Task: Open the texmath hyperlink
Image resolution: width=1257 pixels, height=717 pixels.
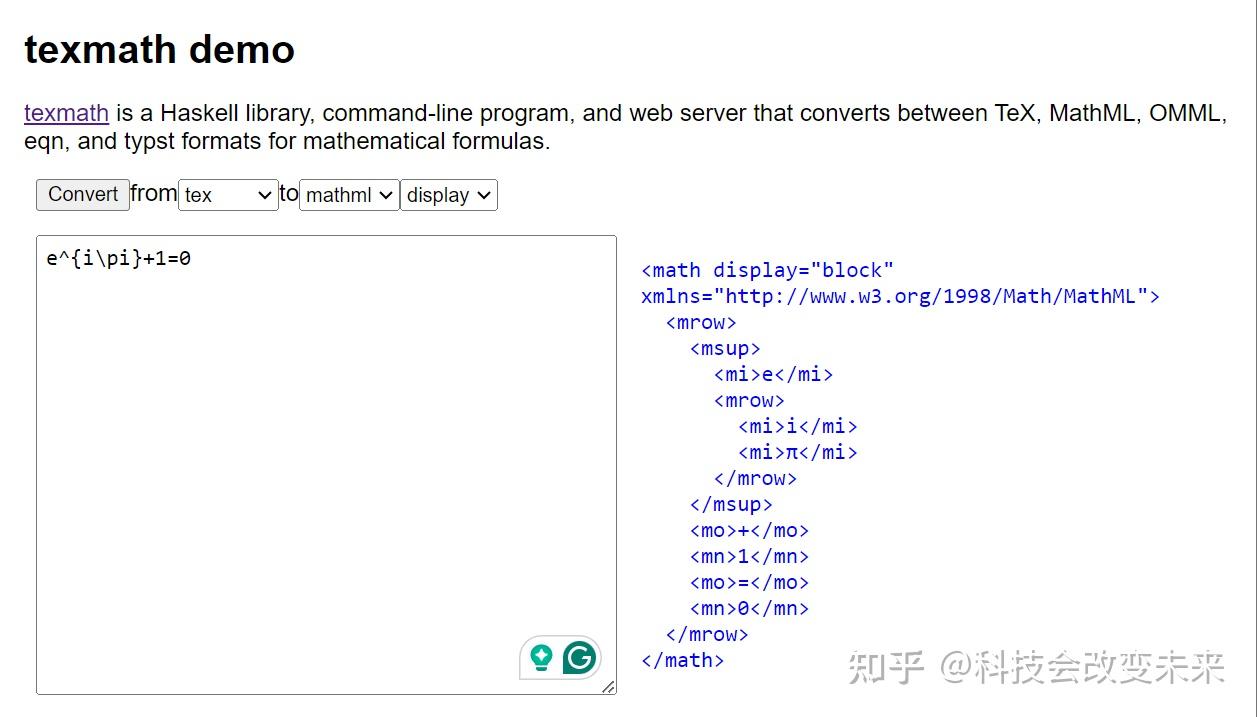Action: (x=66, y=113)
